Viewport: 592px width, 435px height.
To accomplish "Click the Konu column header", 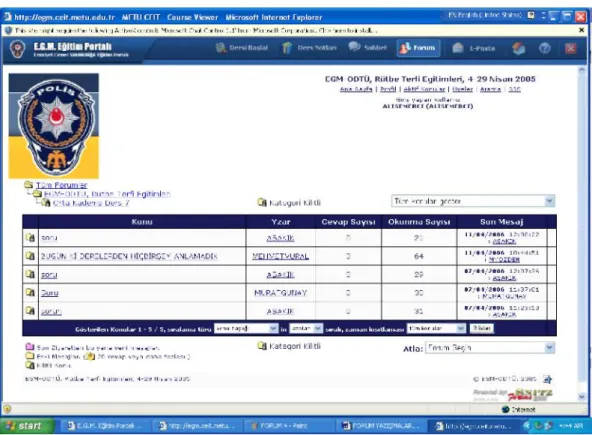I will click(142, 222).
